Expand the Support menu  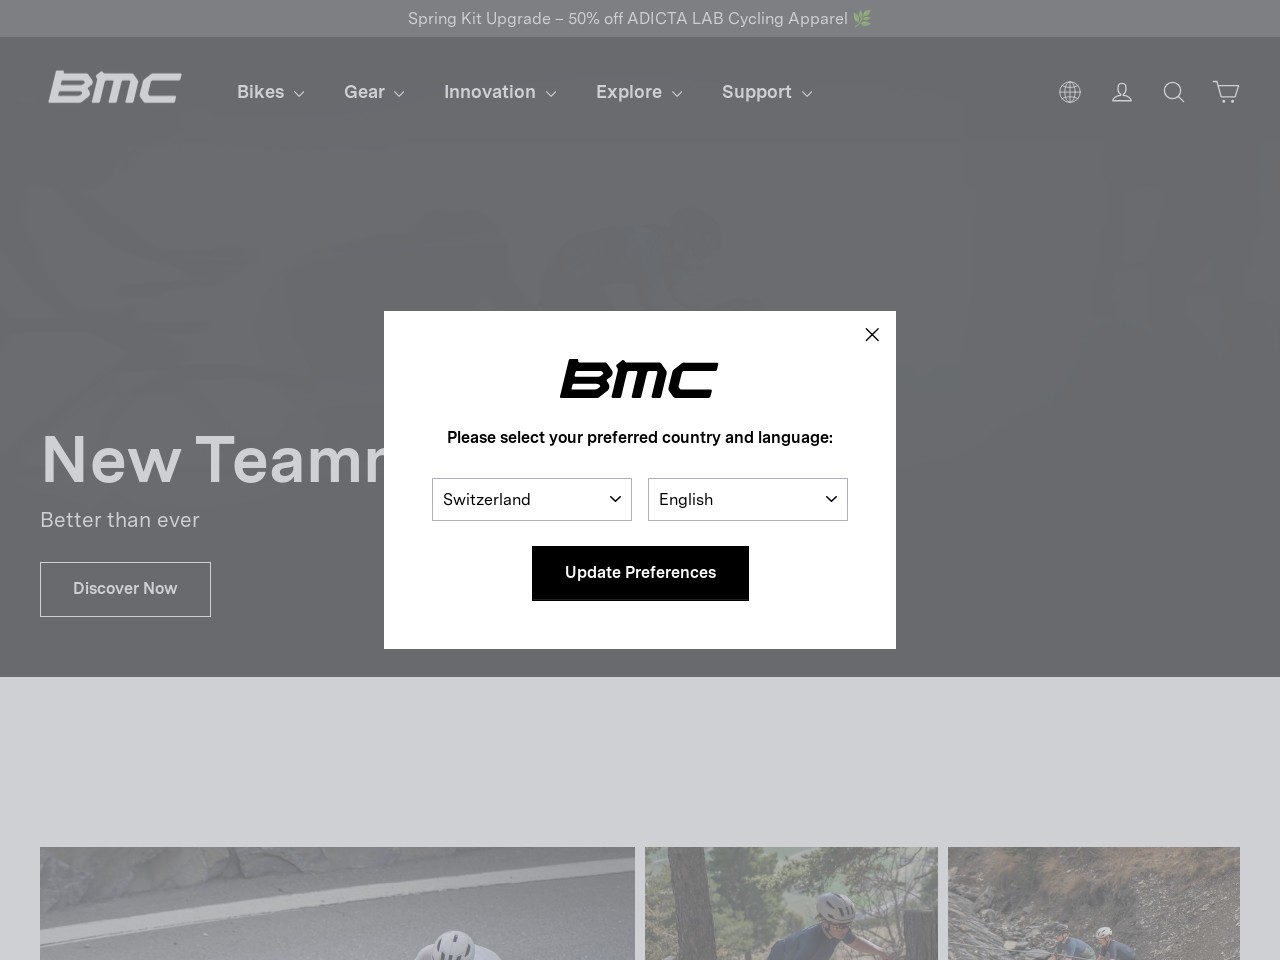coord(767,92)
